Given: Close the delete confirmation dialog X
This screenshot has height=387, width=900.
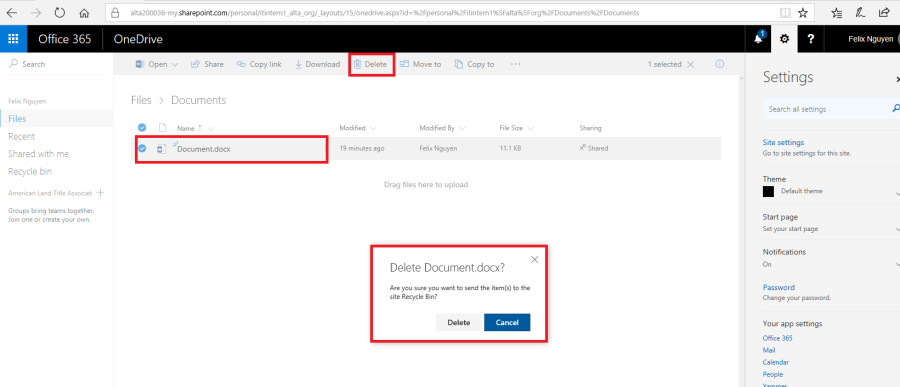Looking at the screenshot, I should 534,260.
